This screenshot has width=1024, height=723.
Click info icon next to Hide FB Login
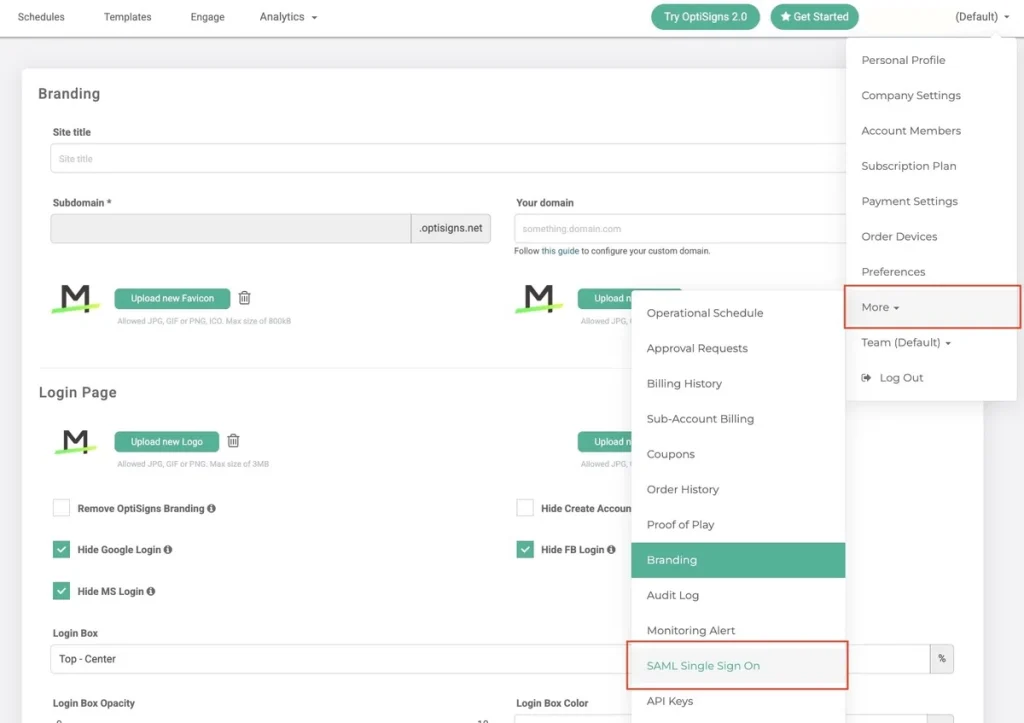pos(610,550)
